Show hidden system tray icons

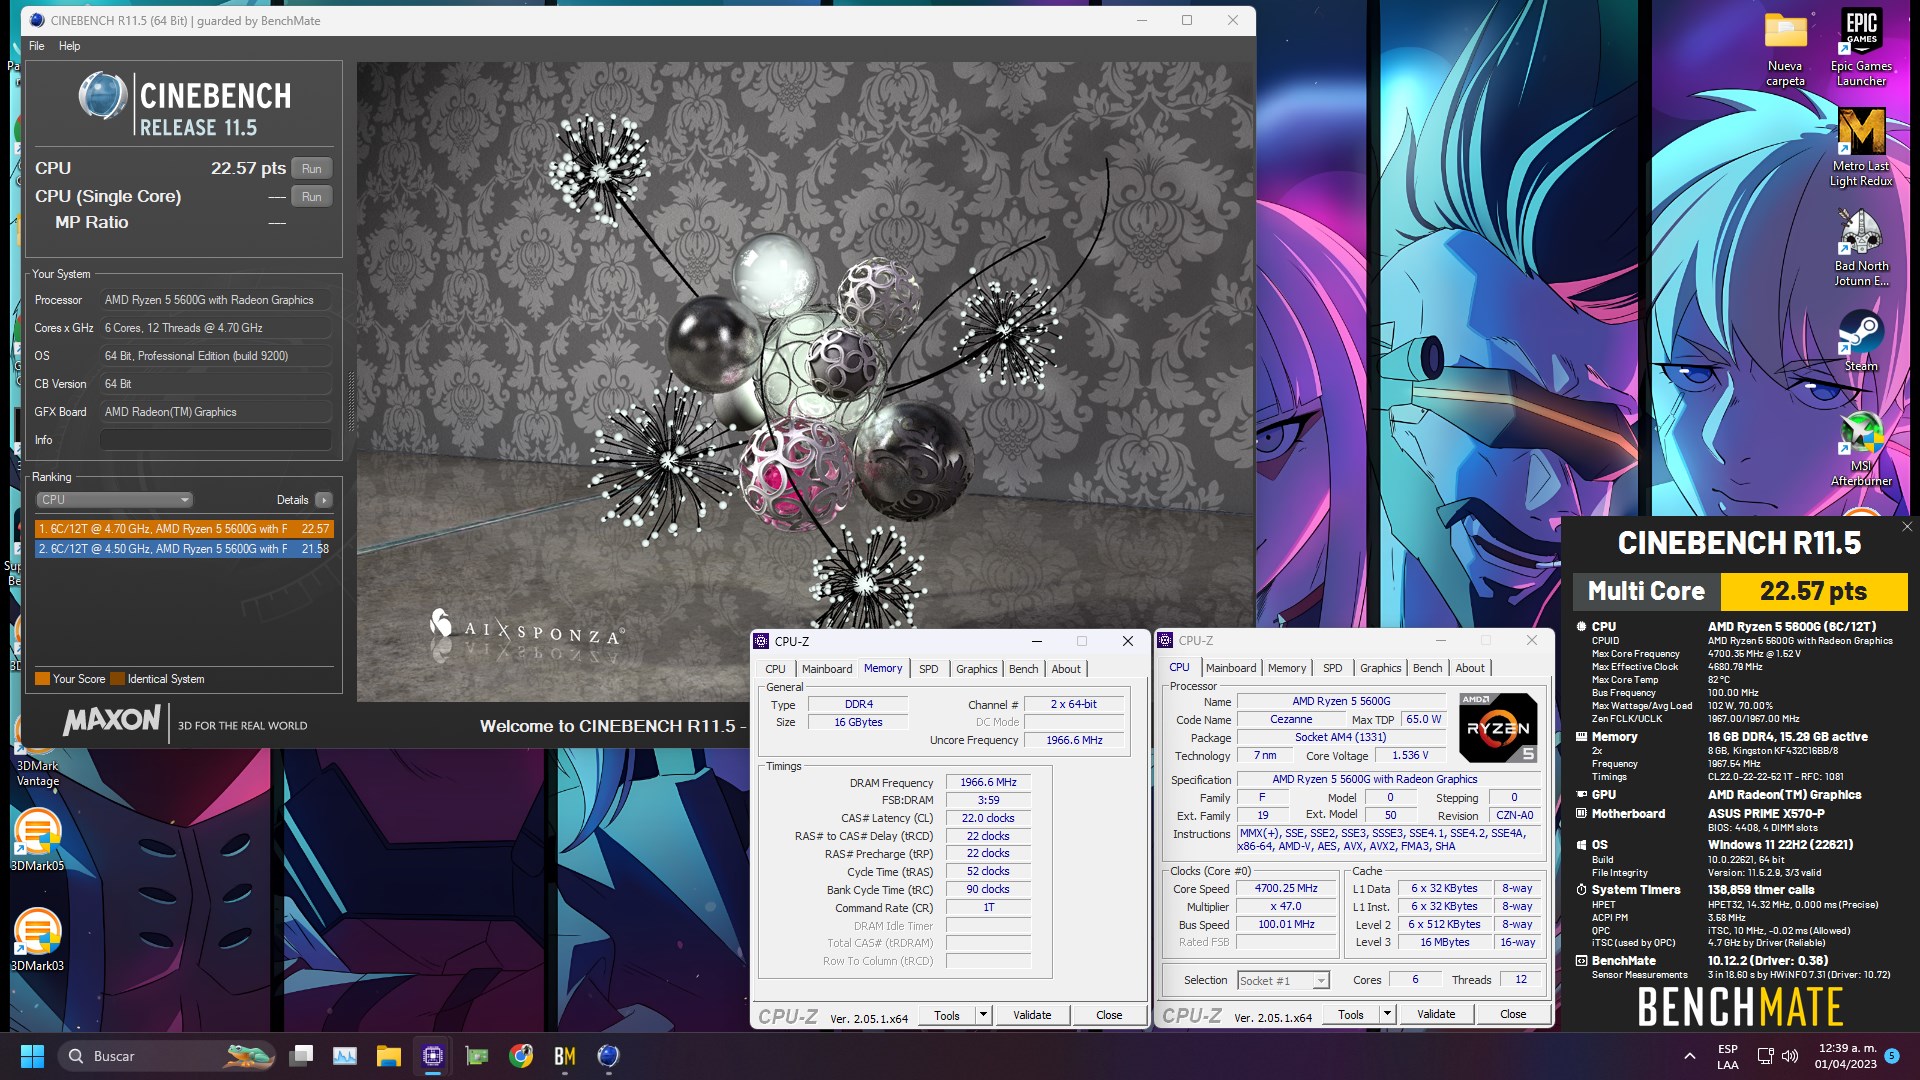tap(1690, 1056)
